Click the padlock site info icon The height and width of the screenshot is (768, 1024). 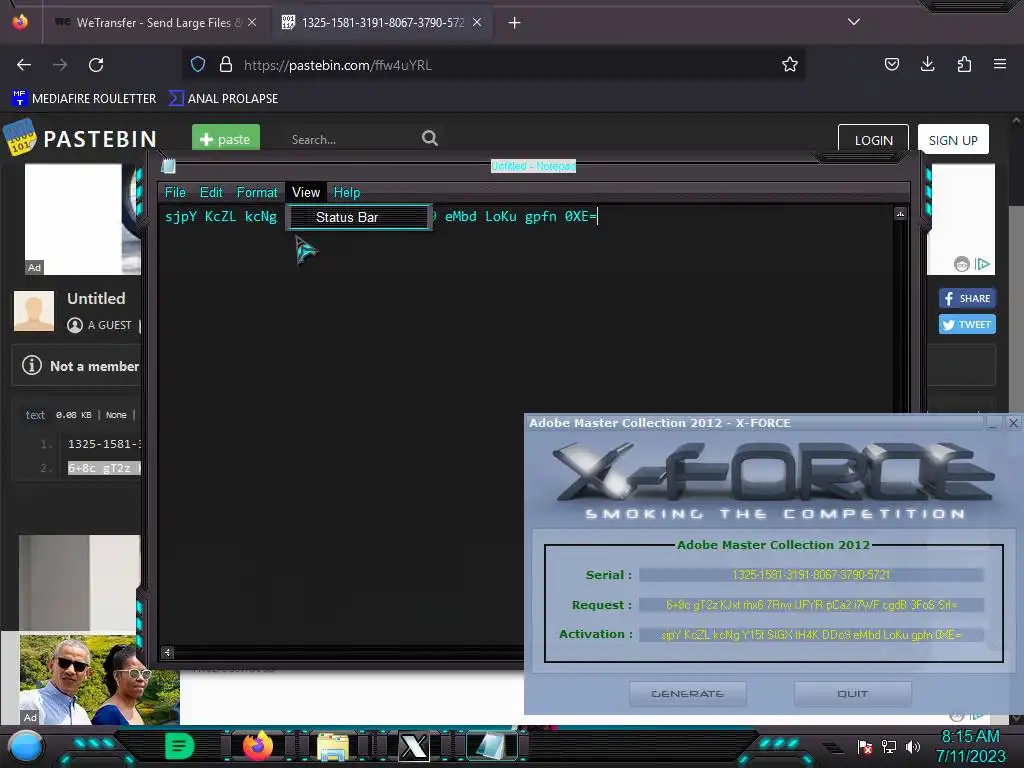[x=226, y=65]
